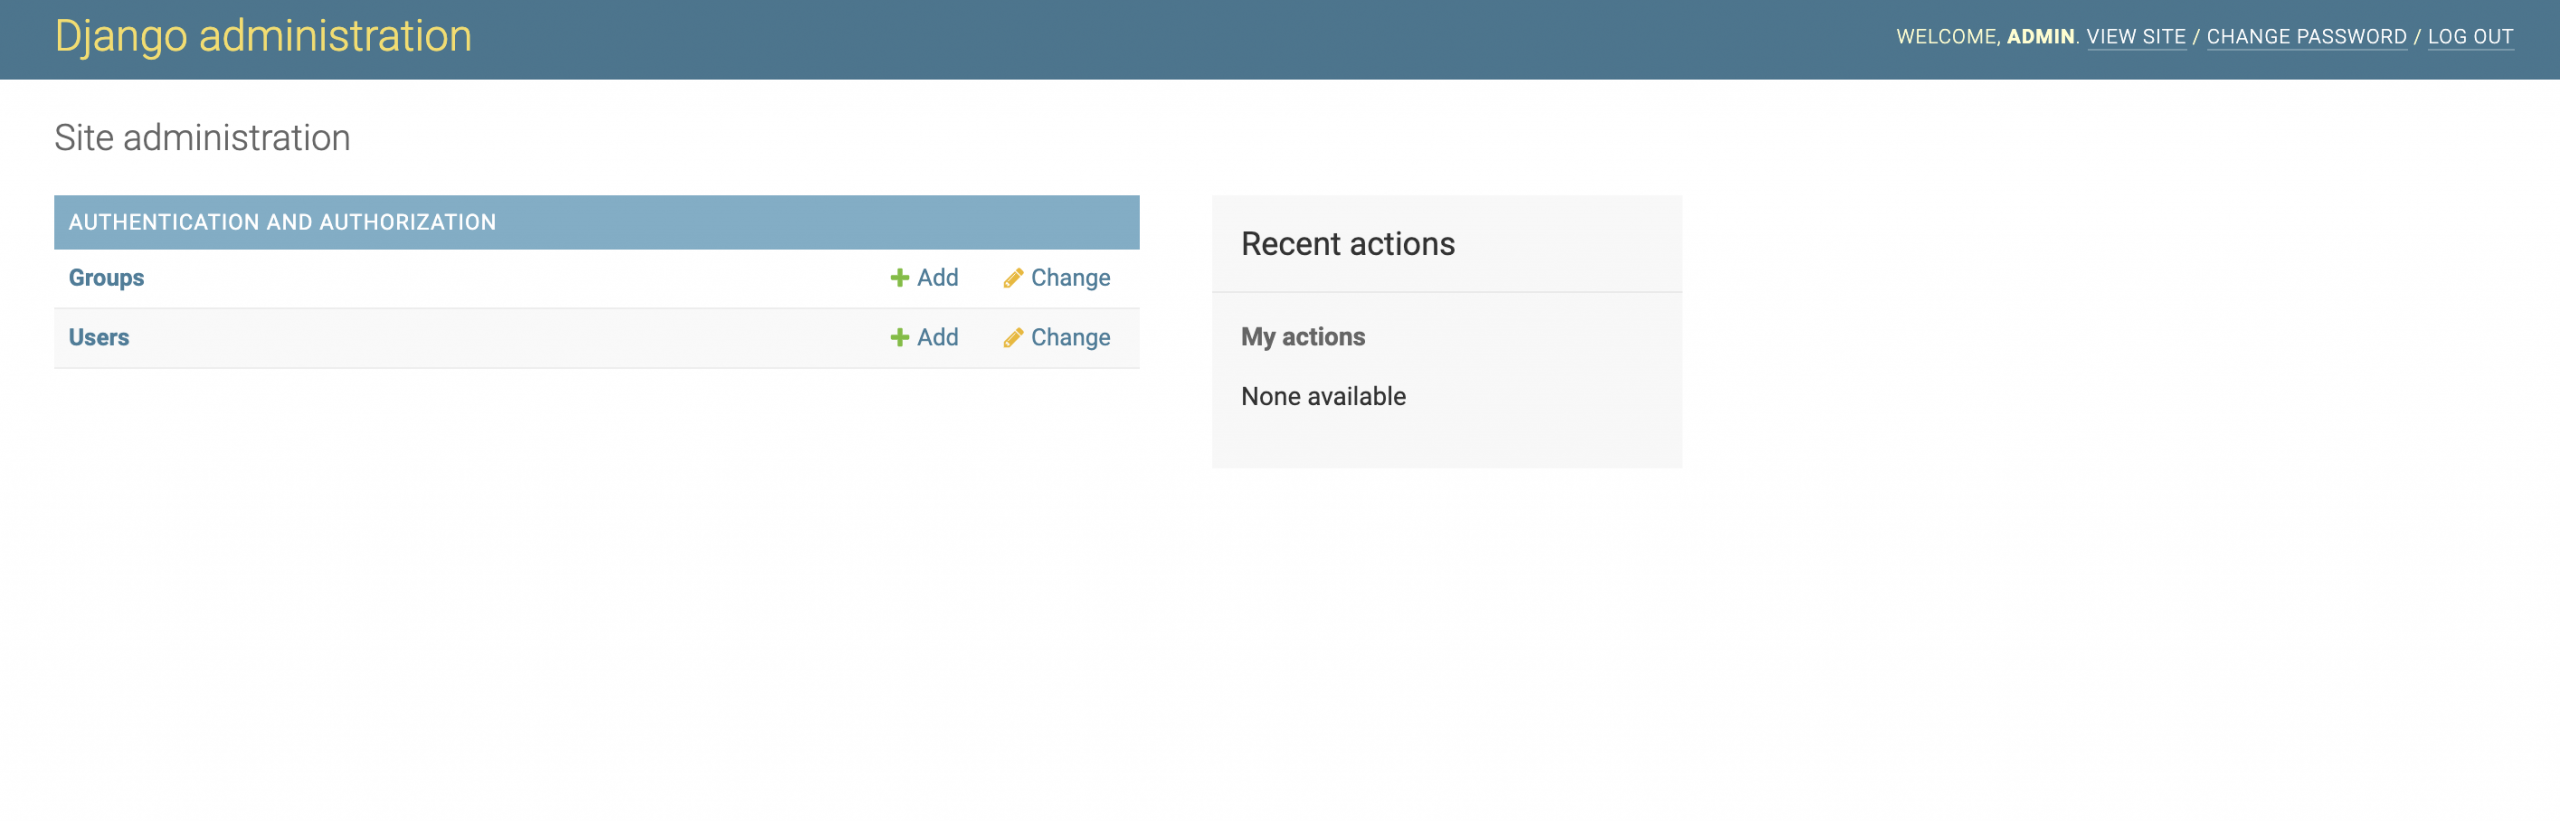Click the pencil icon in Users row
This screenshot has width=2560, height=821.
[1013, 338]
